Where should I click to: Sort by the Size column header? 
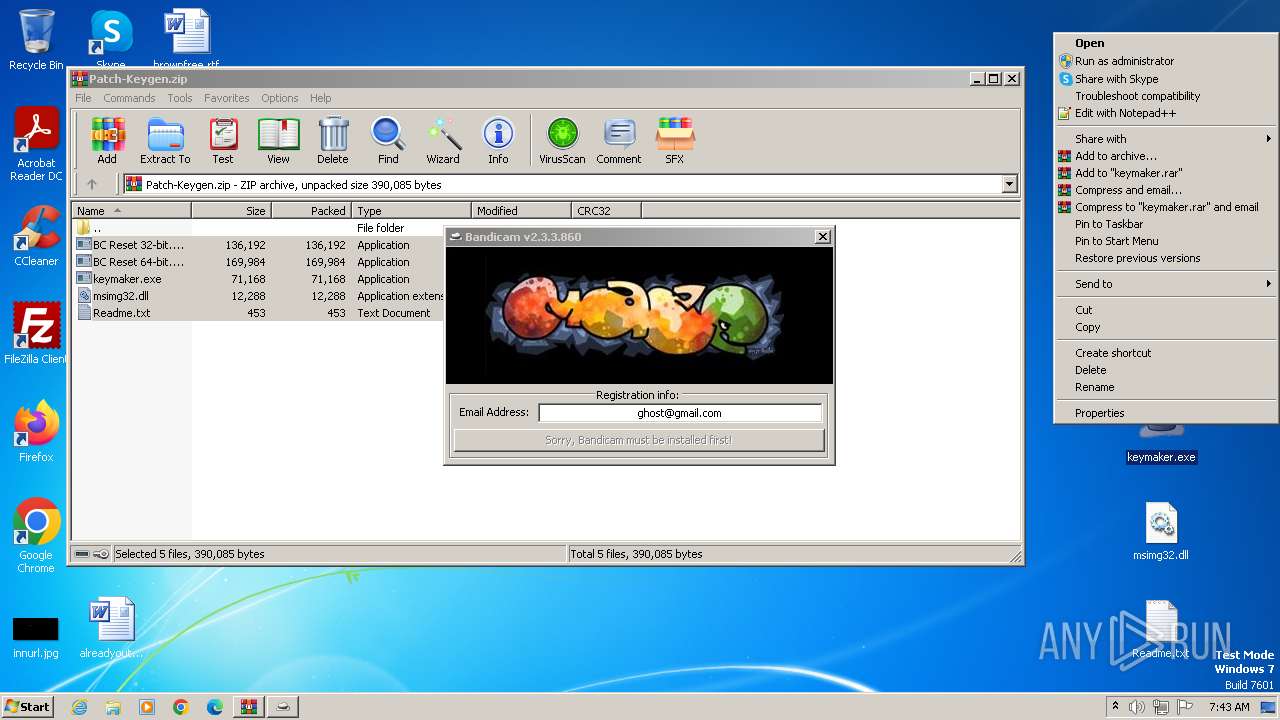231,210
